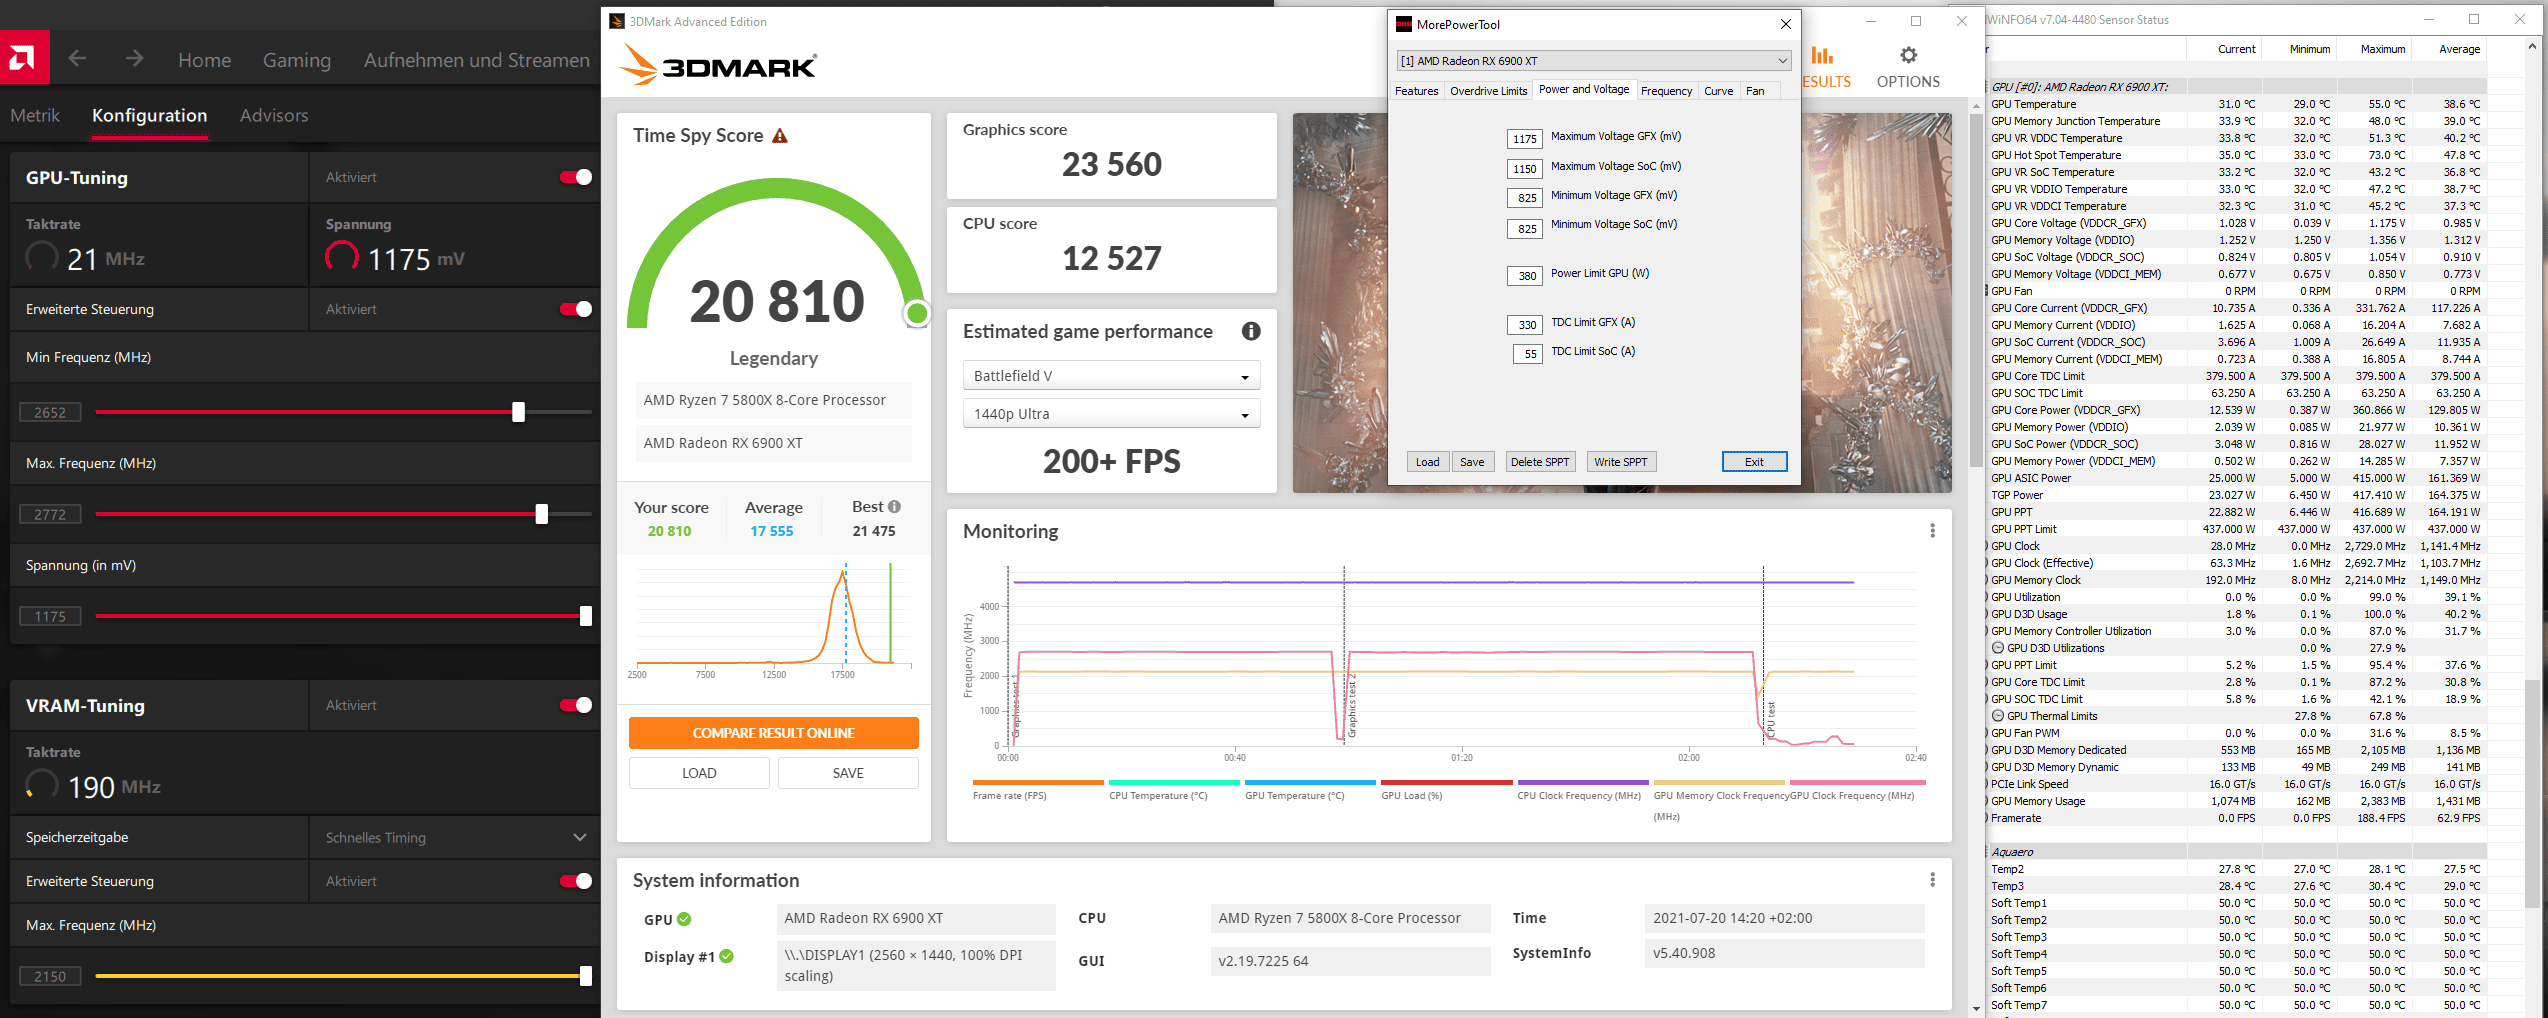The height and width of the screenshot is (1018, 2548).
Task: Select the Overdrive Limits tab
Action: (1488, 91)
